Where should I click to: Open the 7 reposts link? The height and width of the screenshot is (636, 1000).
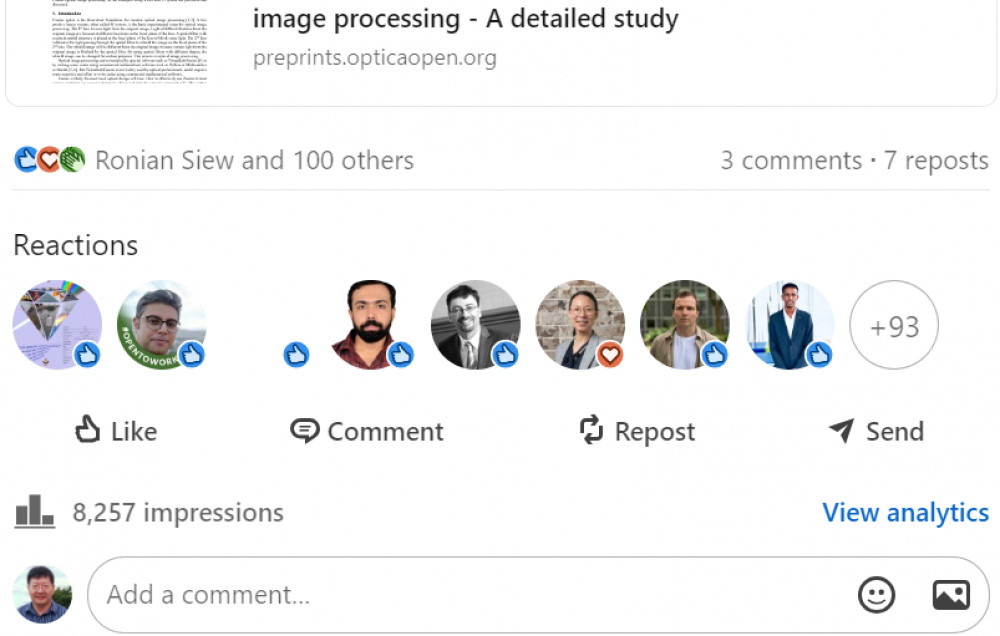936,160
